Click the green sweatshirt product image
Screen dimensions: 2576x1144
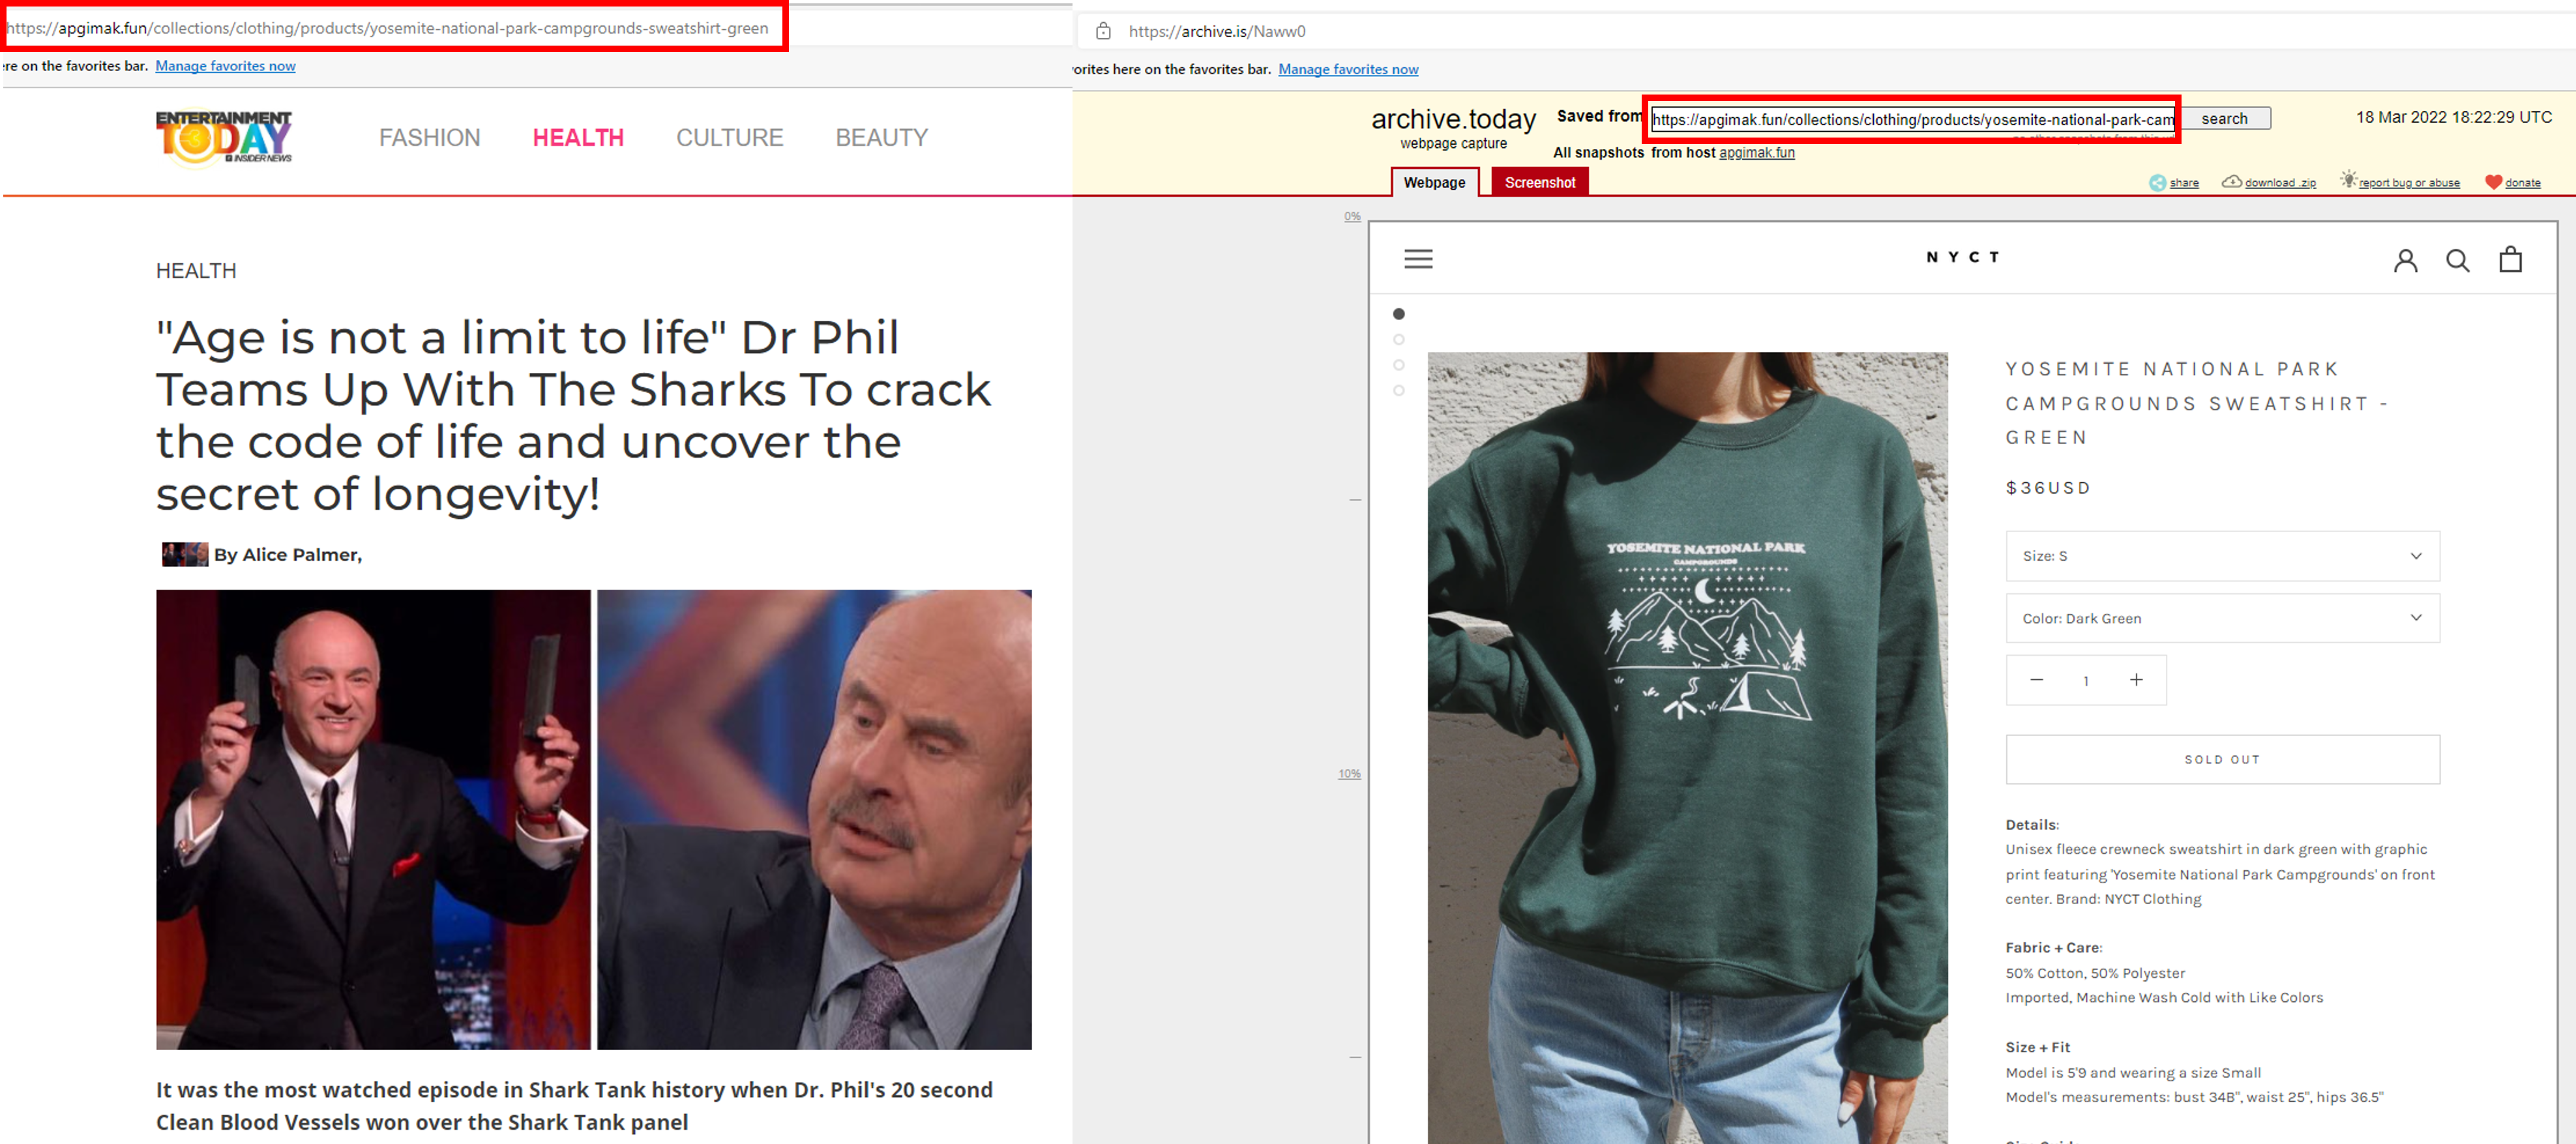click(1687, 748)
